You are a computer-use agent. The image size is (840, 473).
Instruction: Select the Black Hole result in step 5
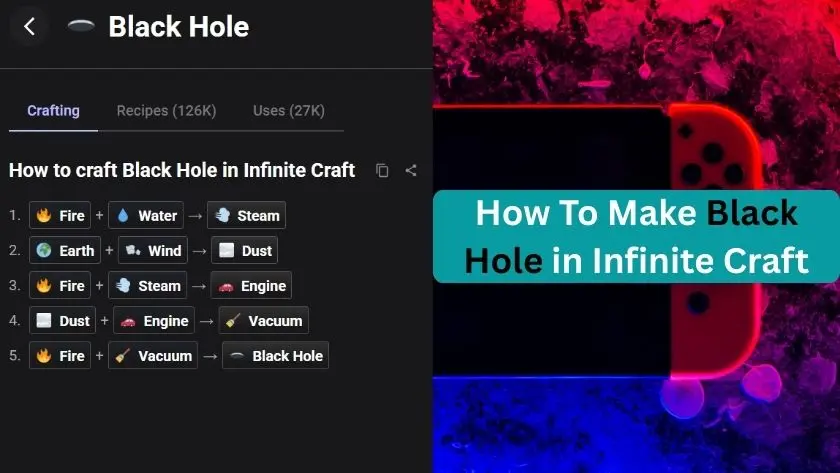[x=276, y=355]
